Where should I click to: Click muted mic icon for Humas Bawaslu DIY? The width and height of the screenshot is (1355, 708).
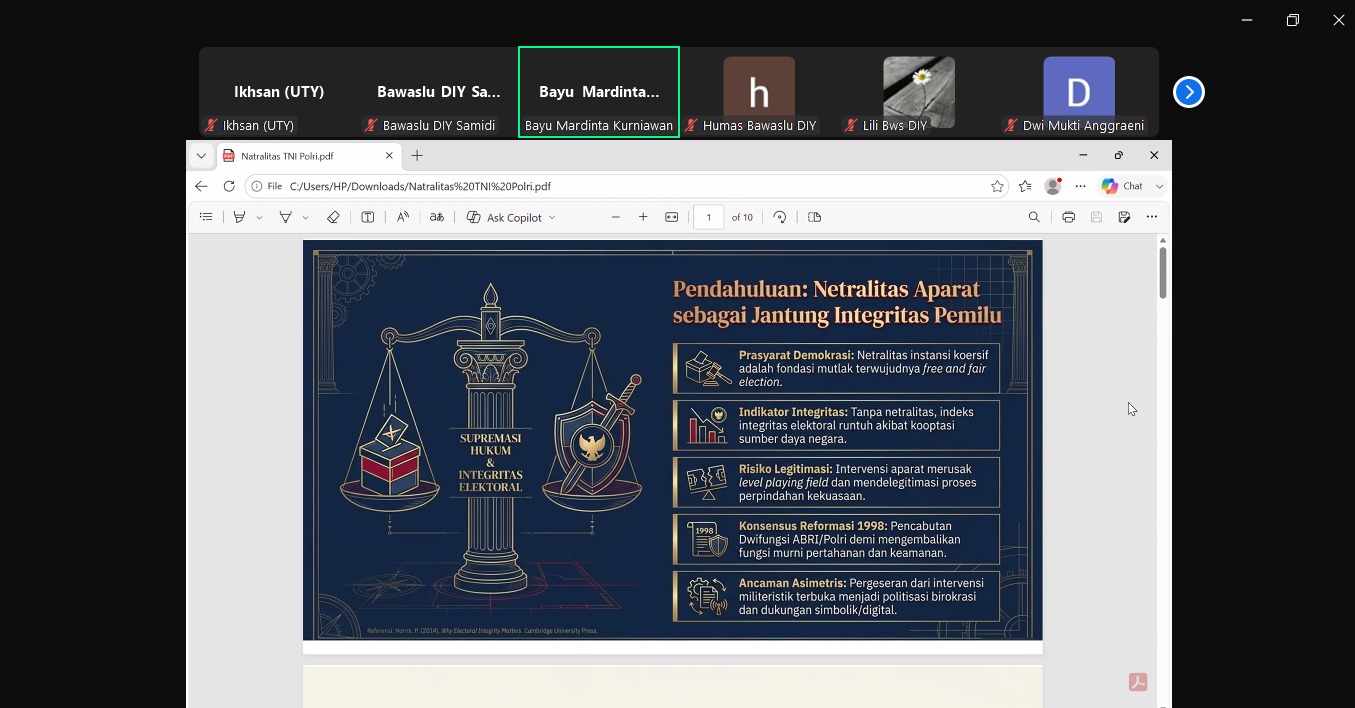coord(691,126)
